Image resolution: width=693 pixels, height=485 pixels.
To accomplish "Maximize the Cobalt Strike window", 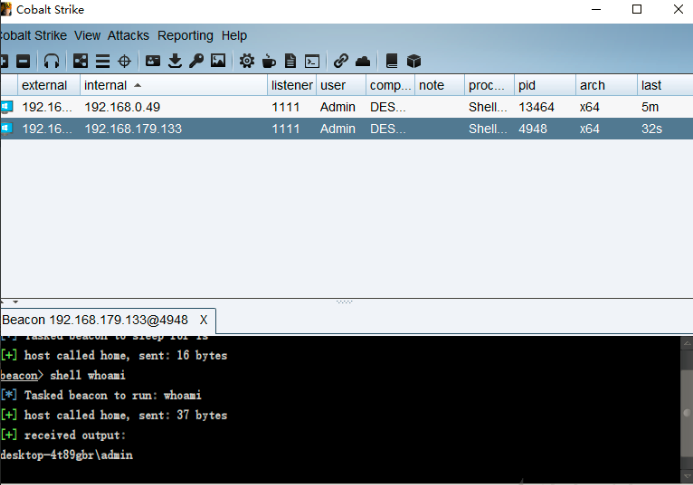I will tap(636, 9).
